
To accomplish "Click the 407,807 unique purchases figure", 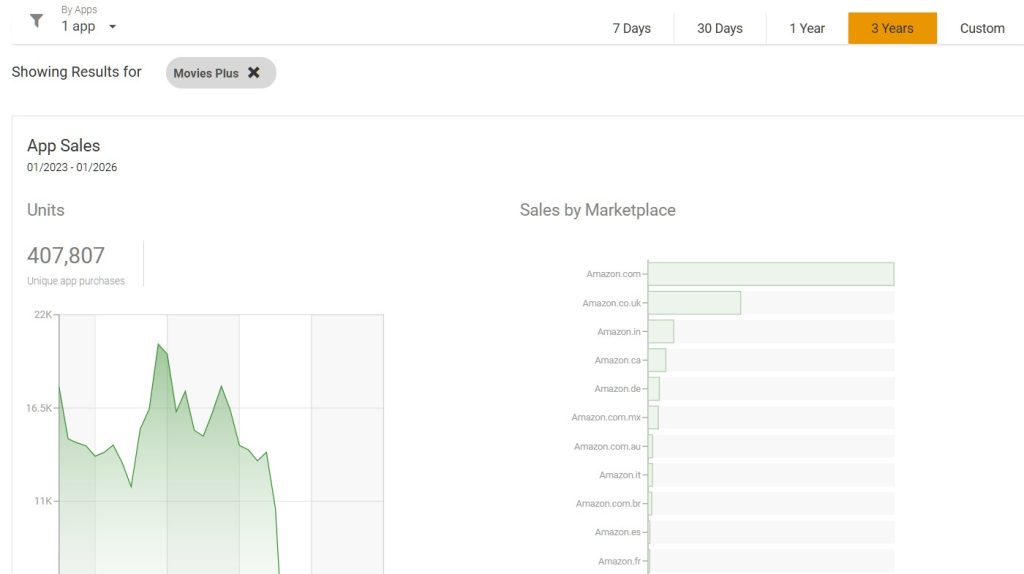I will point(66,256).
